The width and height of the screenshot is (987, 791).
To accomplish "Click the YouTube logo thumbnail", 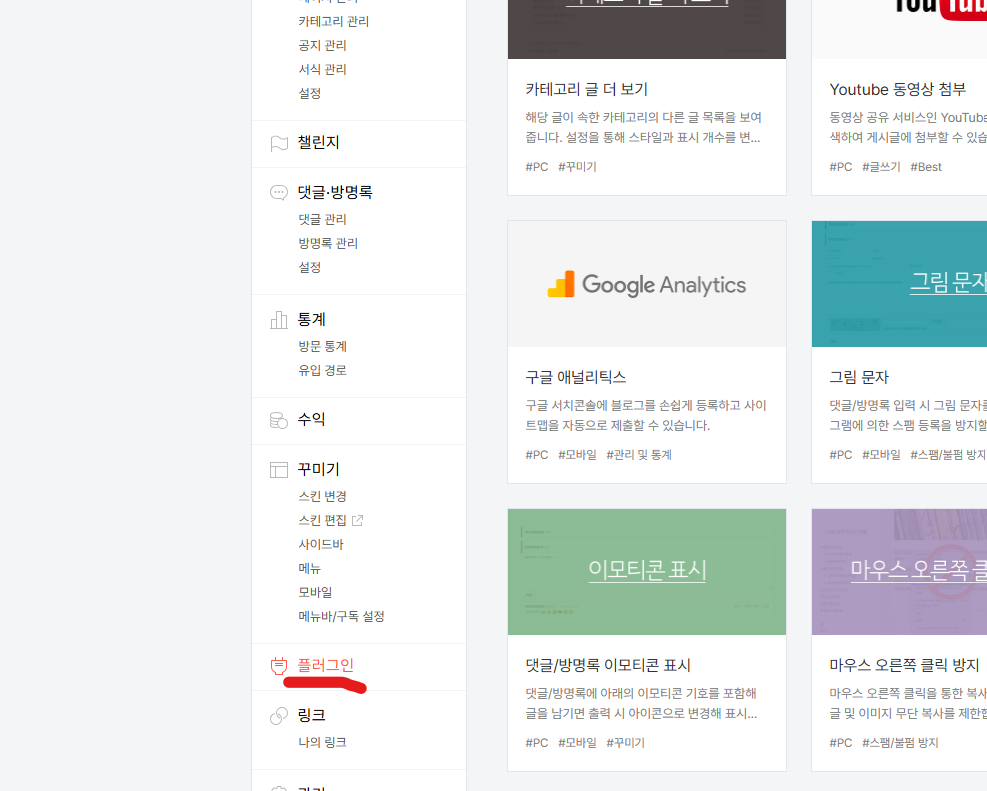I will 900,29.
